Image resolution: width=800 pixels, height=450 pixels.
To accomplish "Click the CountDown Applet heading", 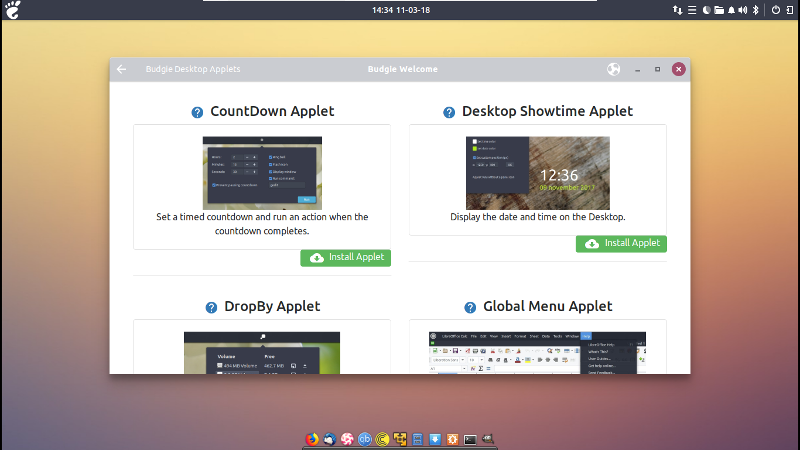I will click(272, 111).
